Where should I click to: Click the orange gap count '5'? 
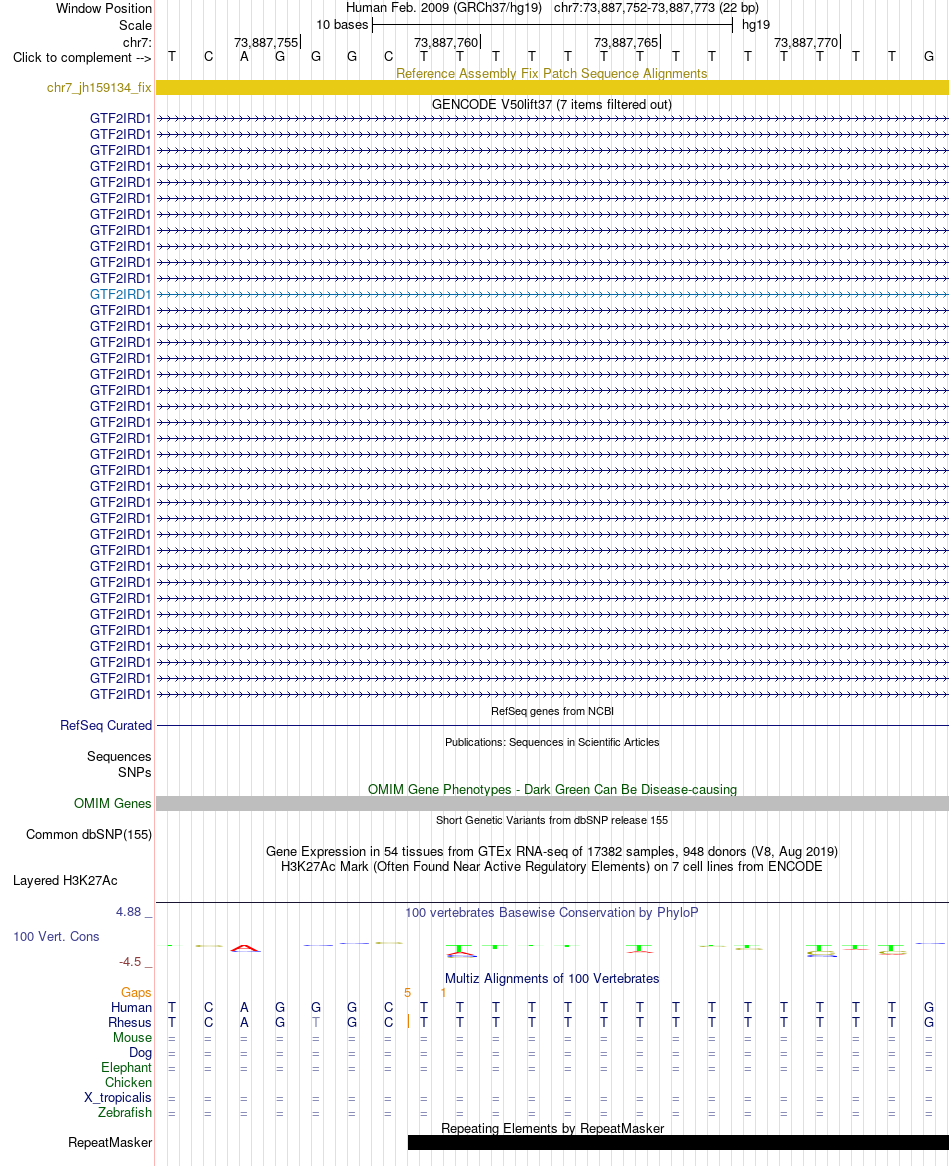point(407,993)
